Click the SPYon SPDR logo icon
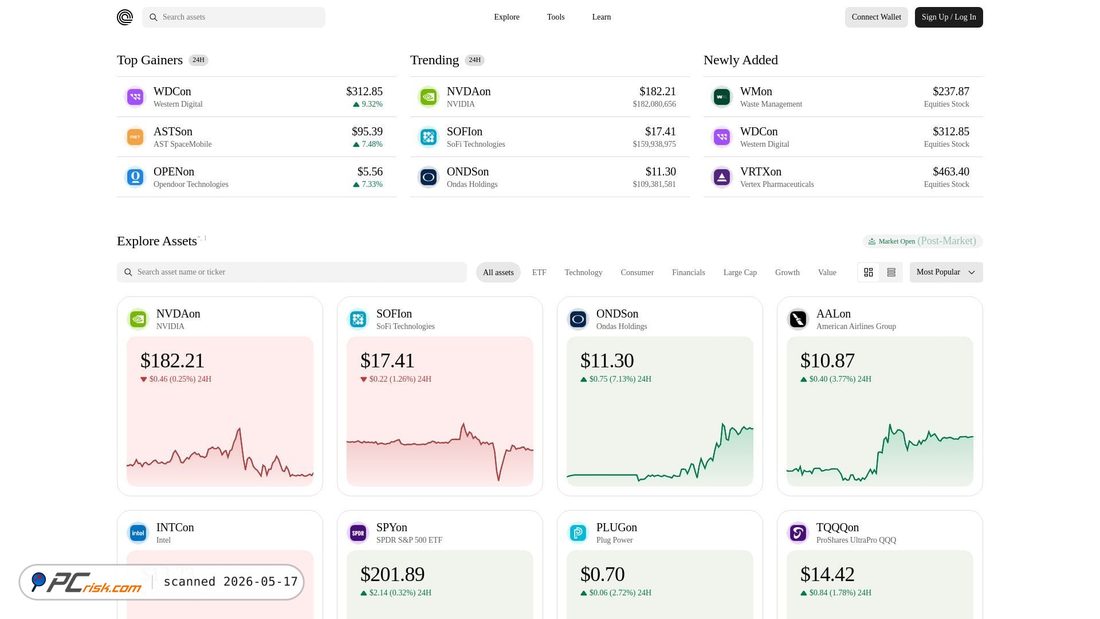Screen dimensions: 1100x619 coord(358,533)
